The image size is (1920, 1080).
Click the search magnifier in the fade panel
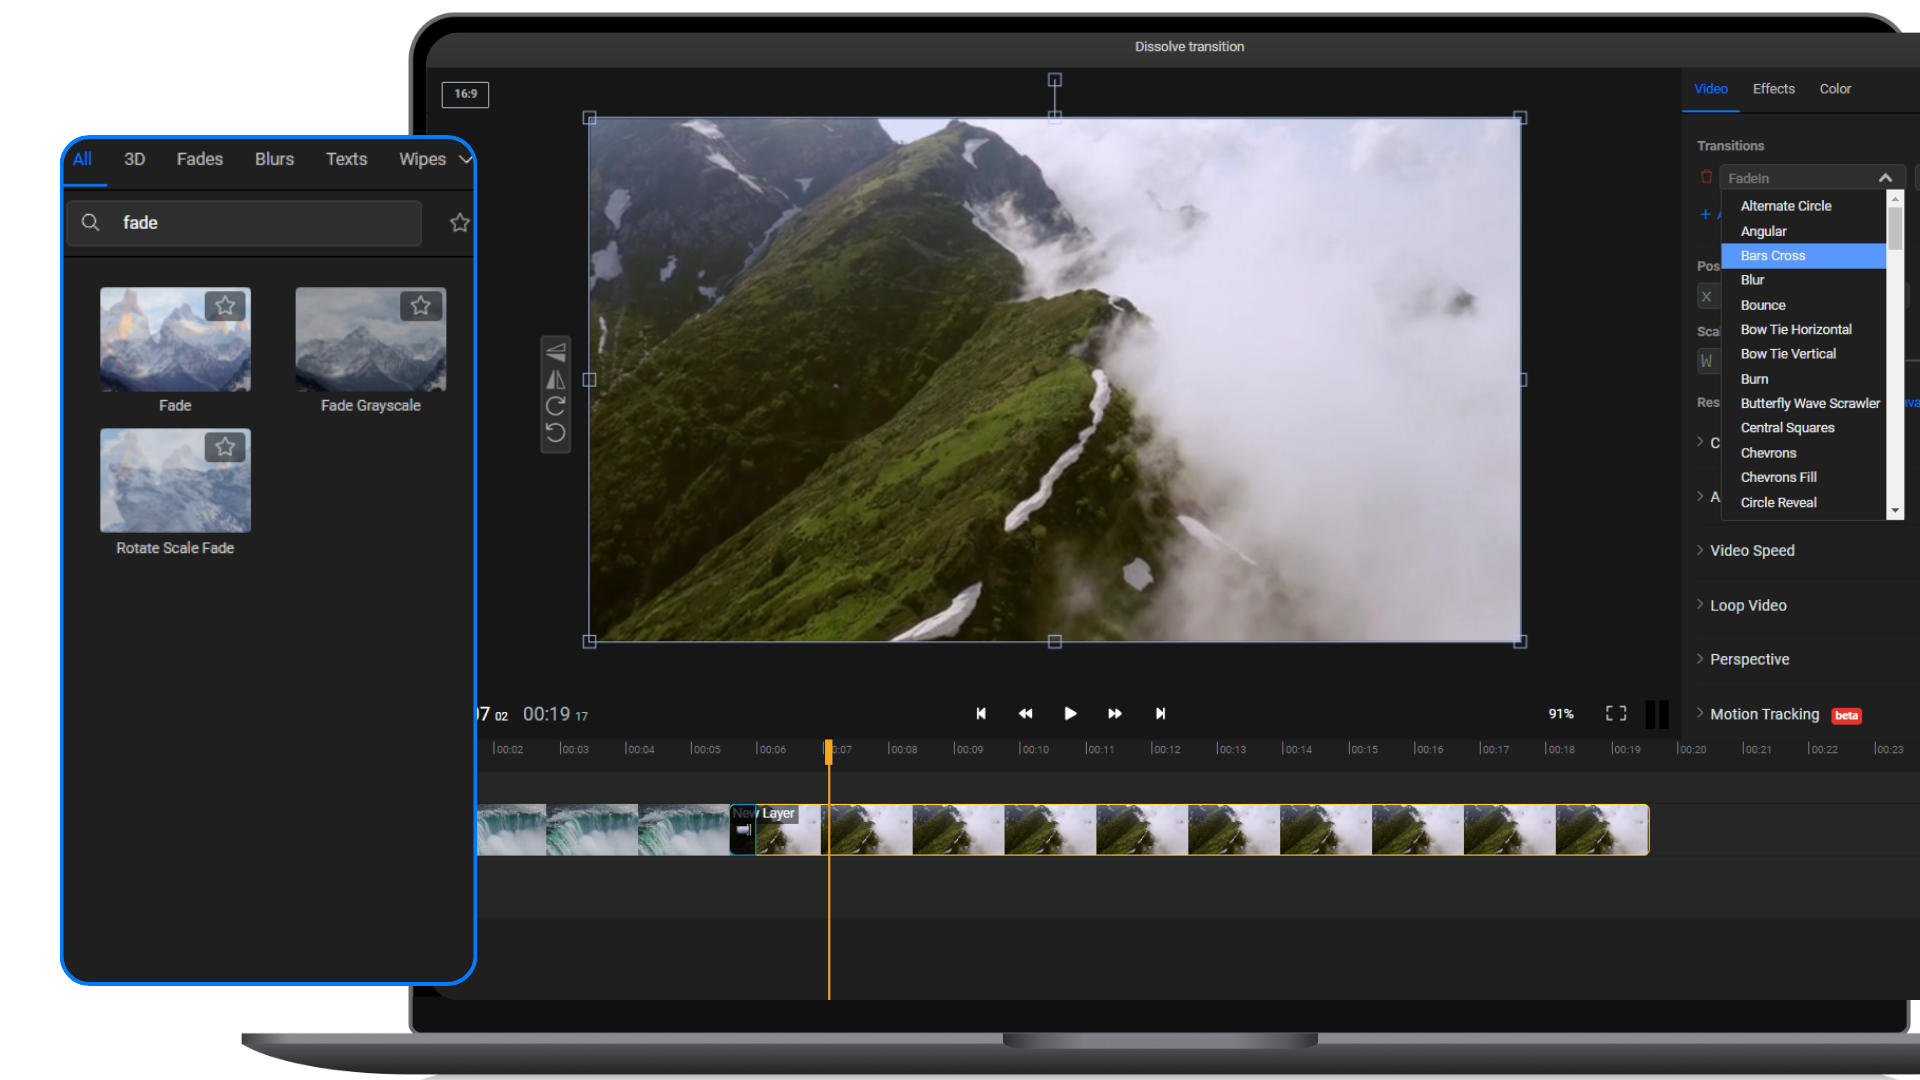click(91, 223)
